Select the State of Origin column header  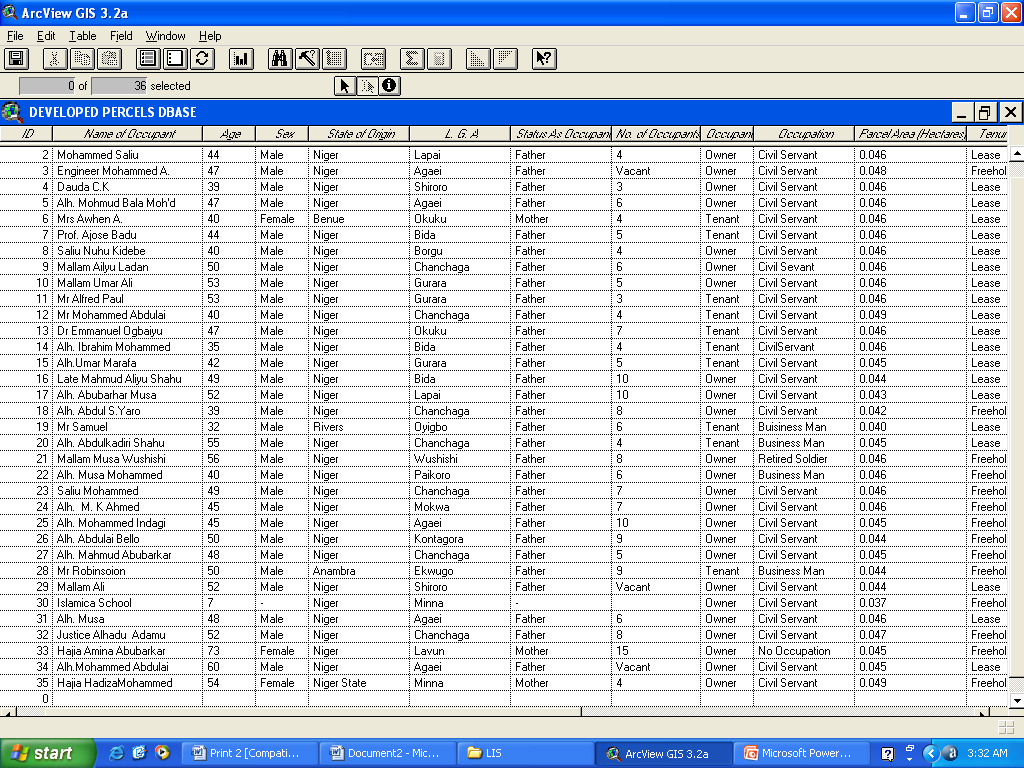coord(360,134)
